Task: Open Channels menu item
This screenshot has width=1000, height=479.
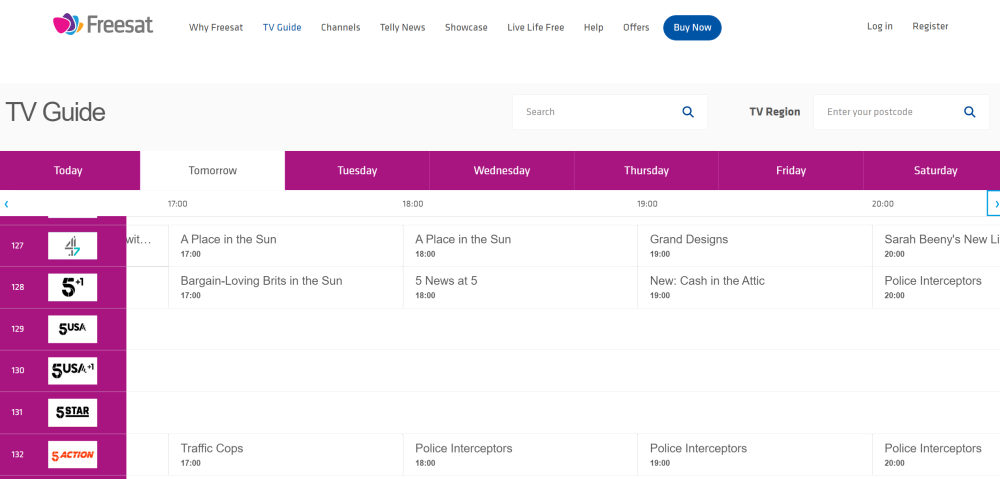Action: coord(341,27)
